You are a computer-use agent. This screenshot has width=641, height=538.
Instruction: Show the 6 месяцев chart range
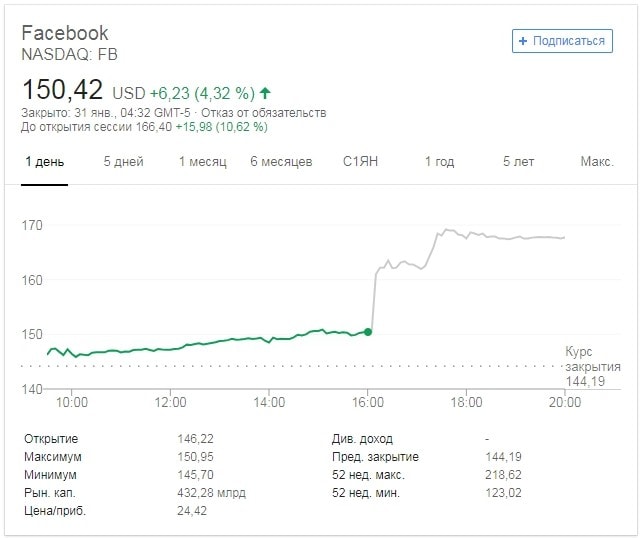pyautogui.click(x=281, y=162)
